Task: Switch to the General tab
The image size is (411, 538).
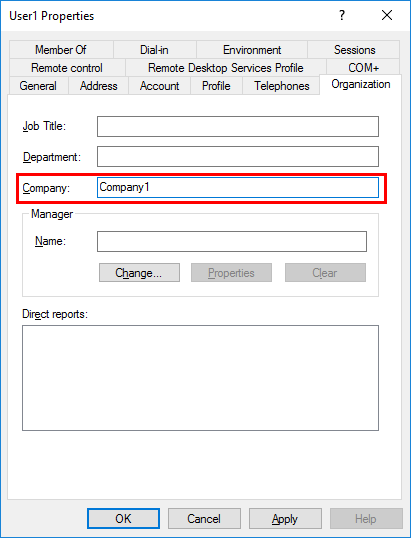Action: (x=38, y=85)
